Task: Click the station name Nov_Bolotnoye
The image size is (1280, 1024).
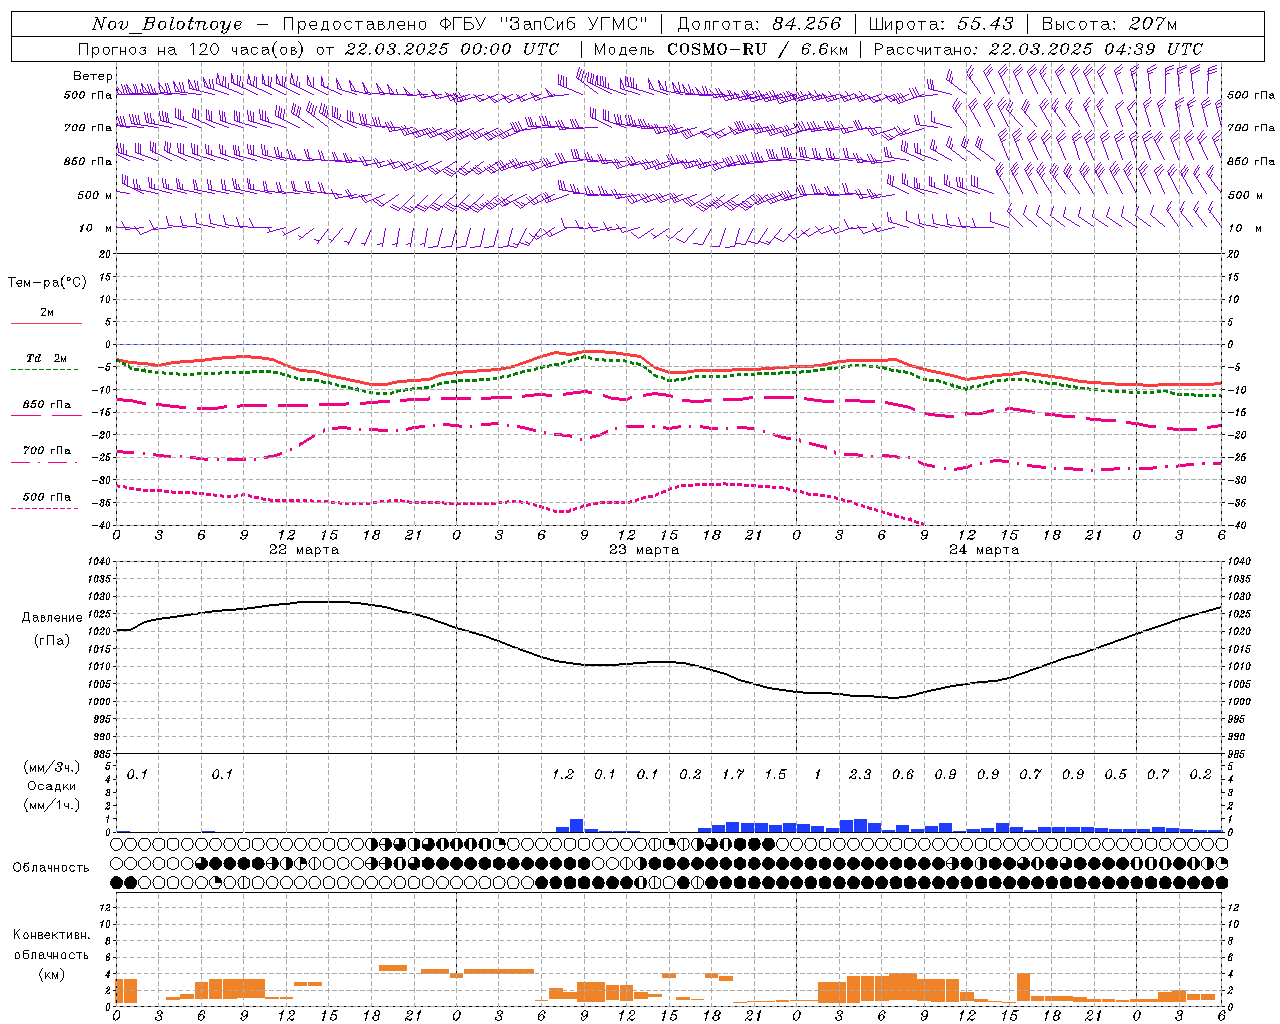Action: [167, 24]
